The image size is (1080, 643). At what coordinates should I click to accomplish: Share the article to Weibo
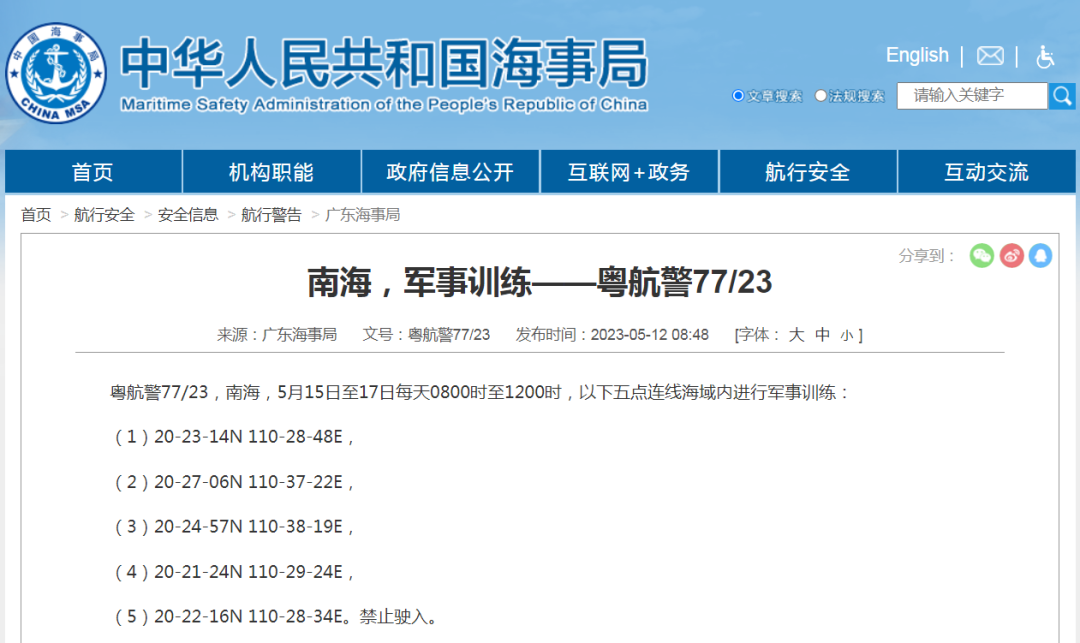pos(1012,256)
